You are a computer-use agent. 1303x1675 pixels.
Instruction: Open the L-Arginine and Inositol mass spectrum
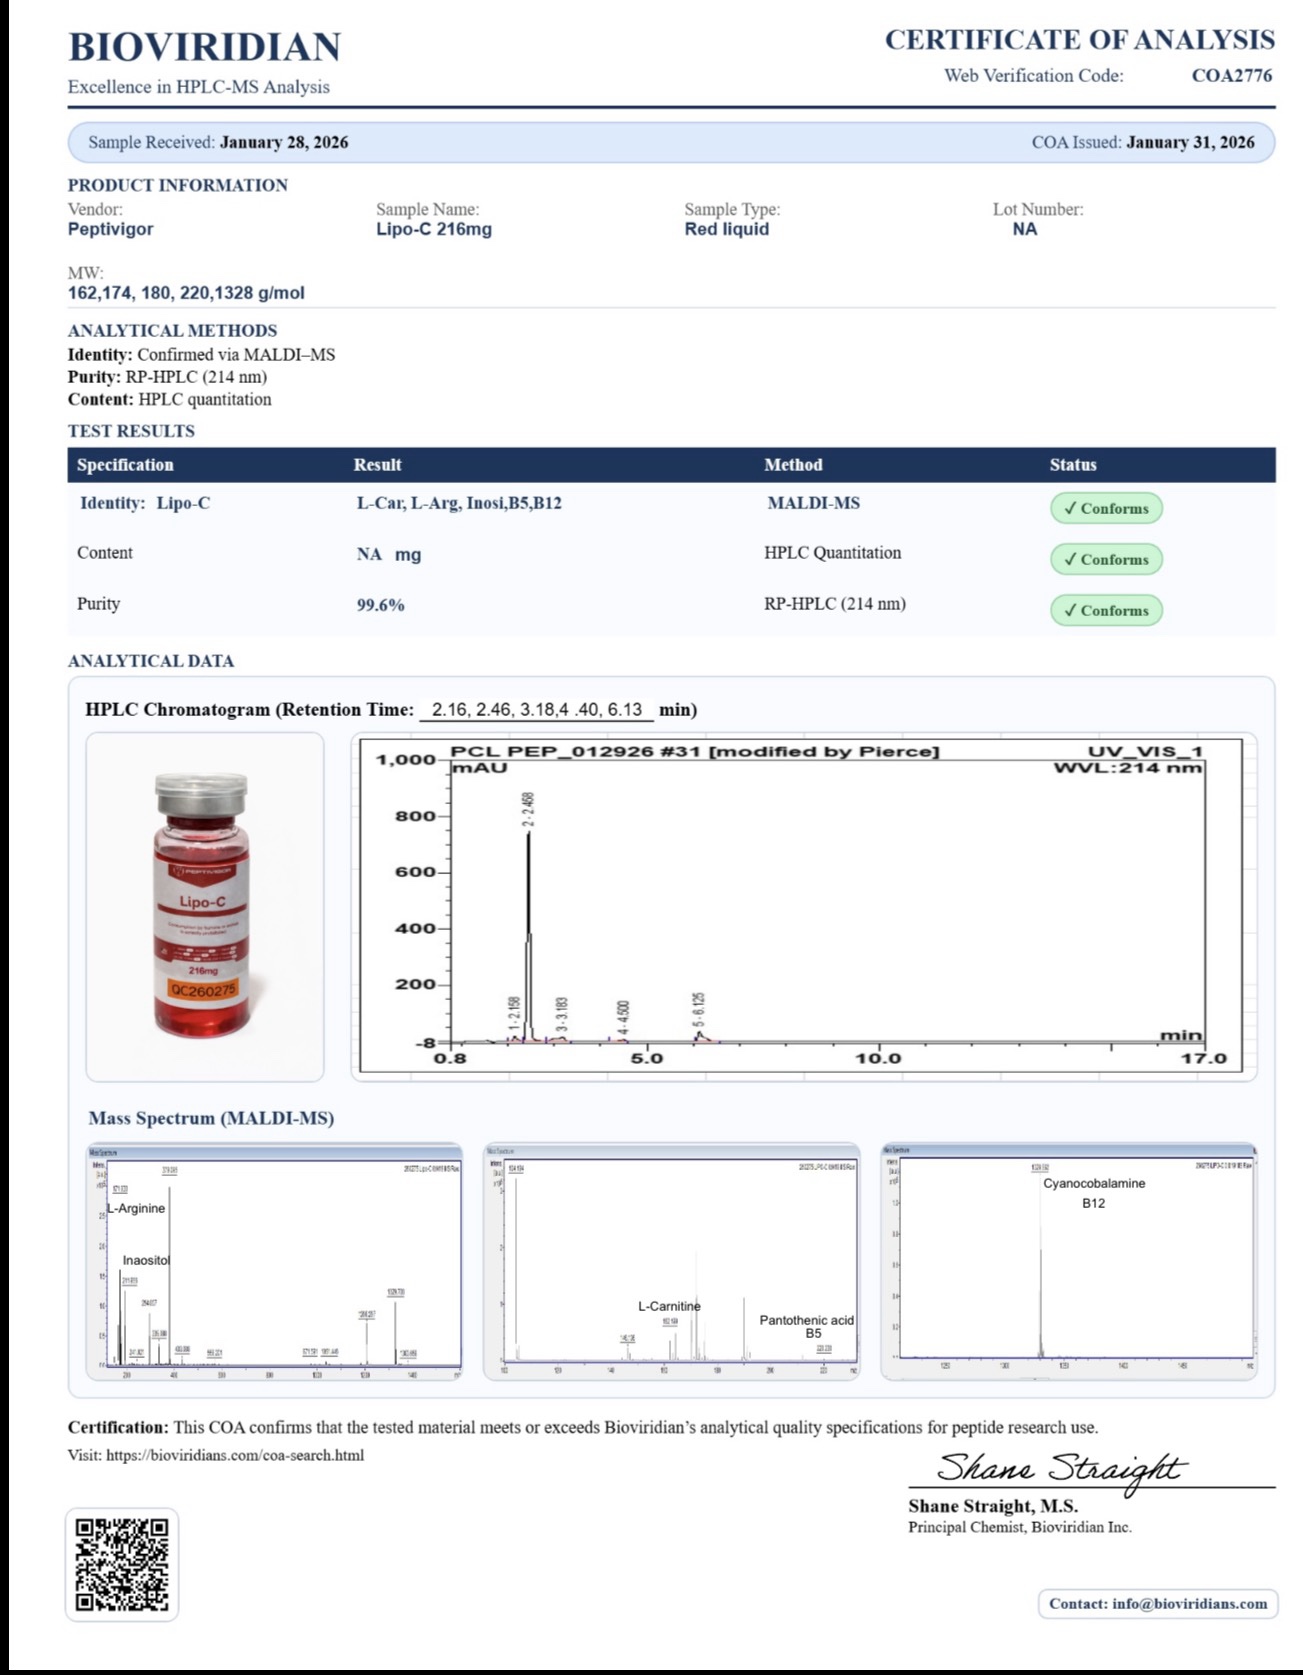274,1262
